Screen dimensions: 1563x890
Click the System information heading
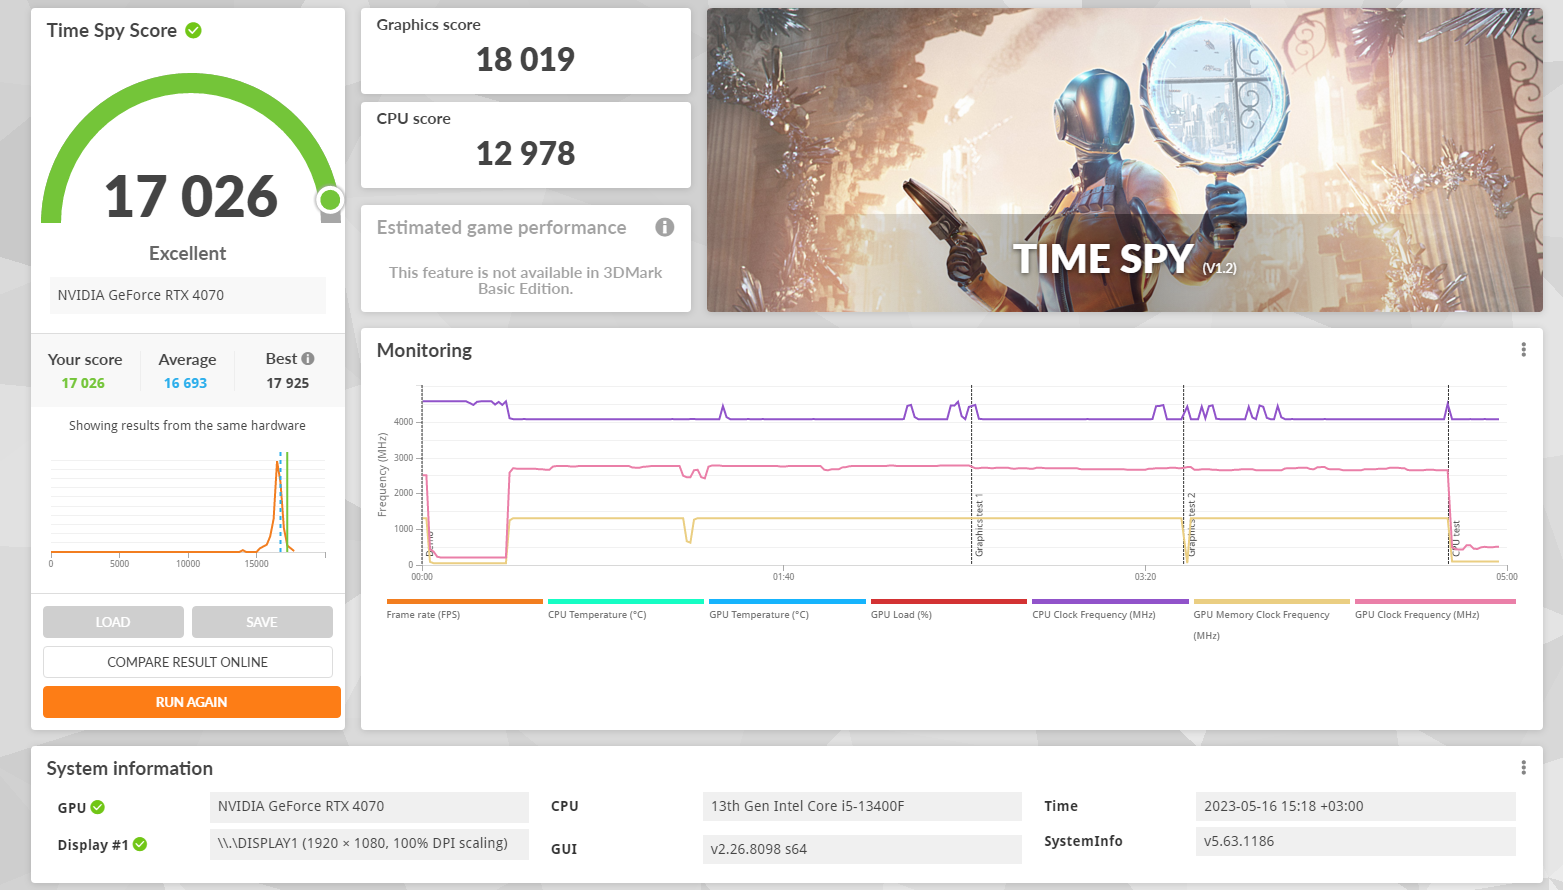130,769
